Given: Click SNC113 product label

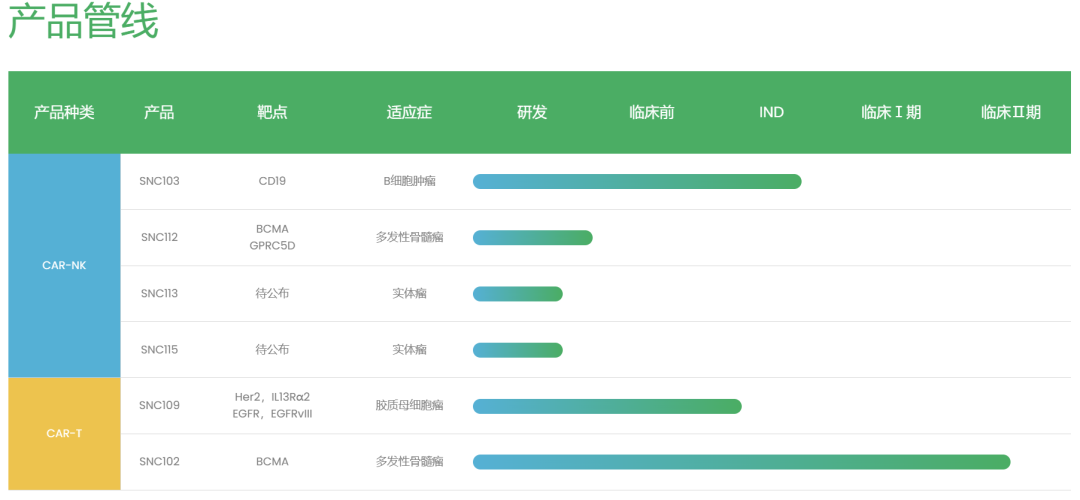Looking at the screenshot, I should point(159,293).
